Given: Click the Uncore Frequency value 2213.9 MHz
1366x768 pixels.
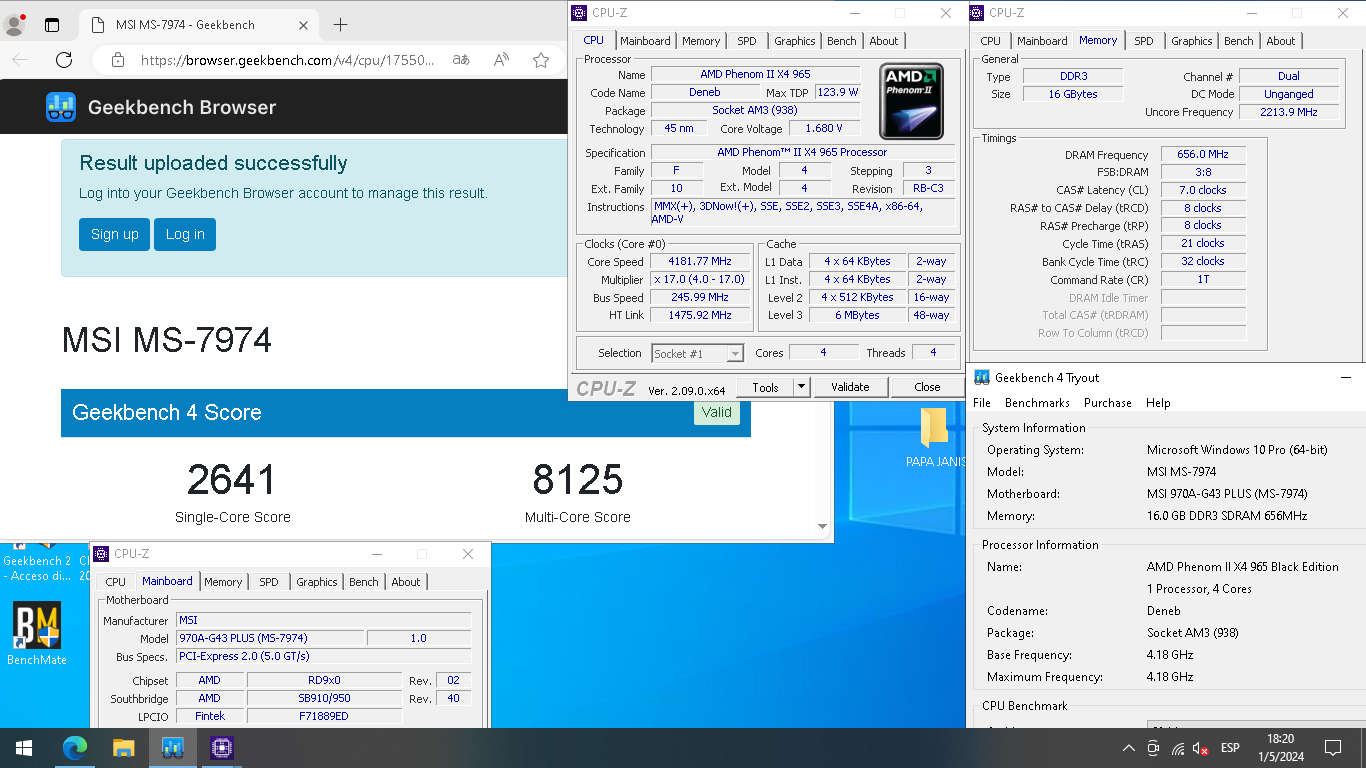Looking at the screenshot, I should point(1289,112).
